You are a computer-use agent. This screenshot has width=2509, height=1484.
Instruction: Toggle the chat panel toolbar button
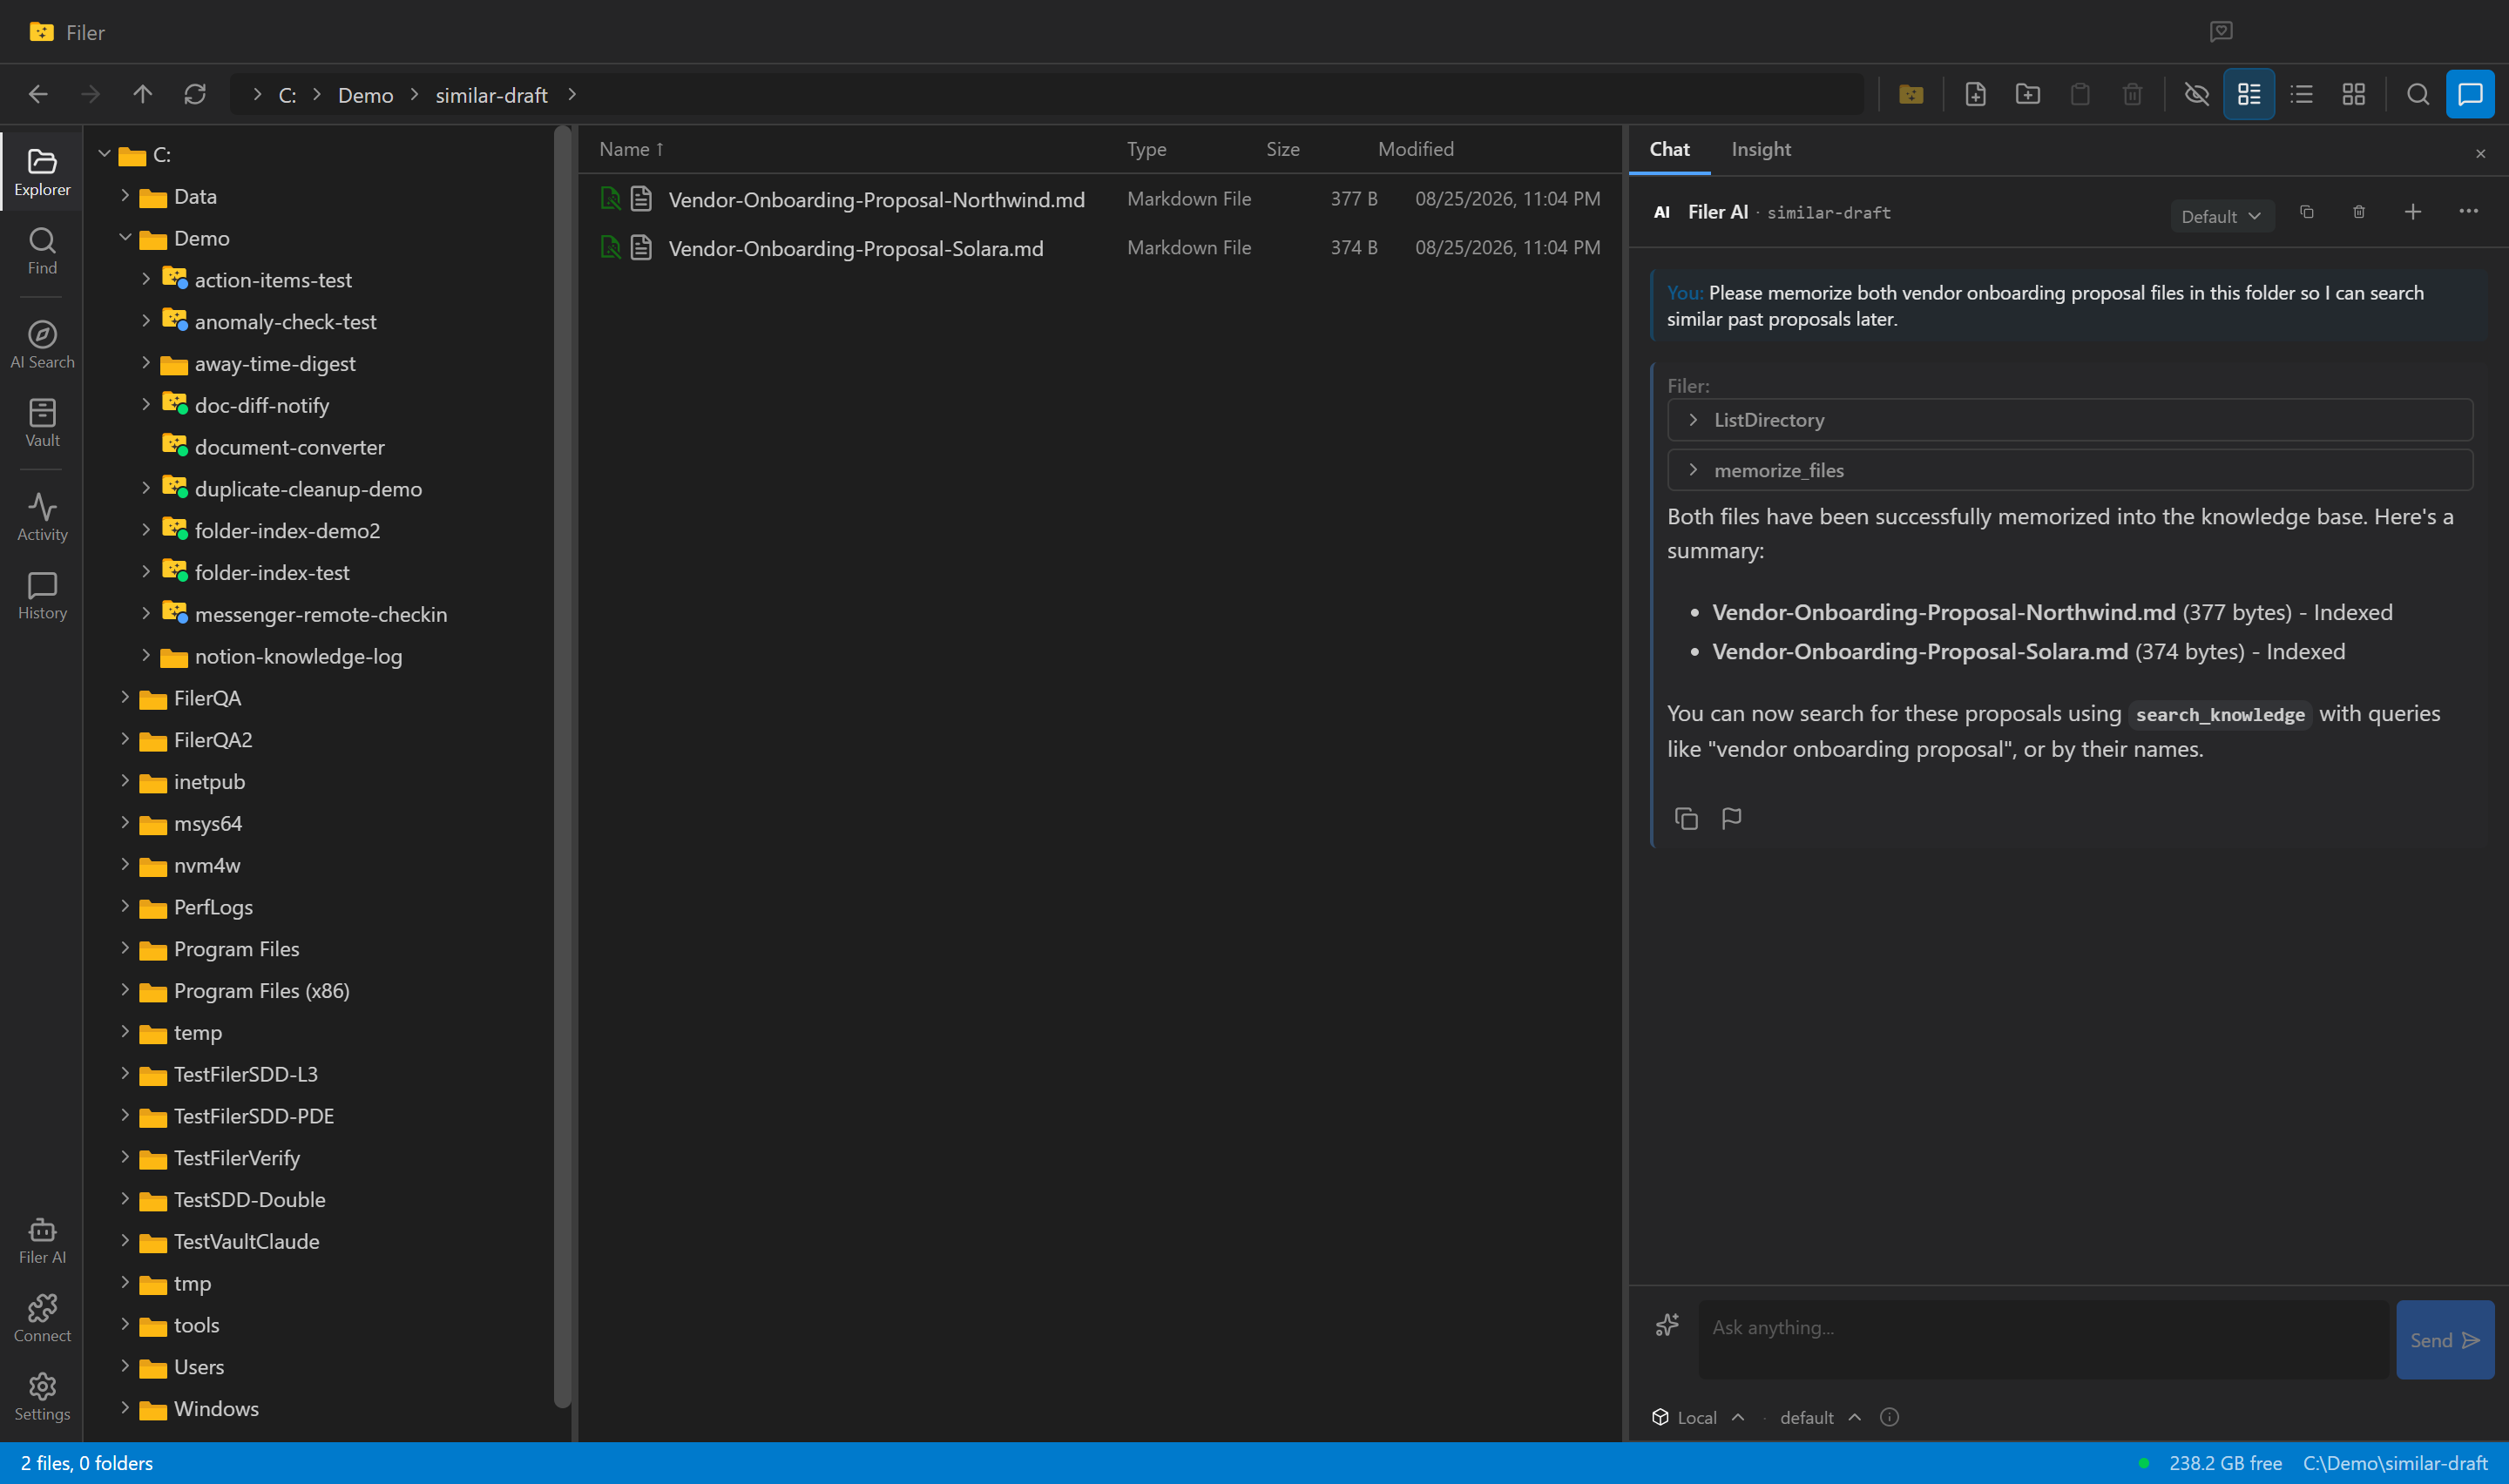point(2470,94)
